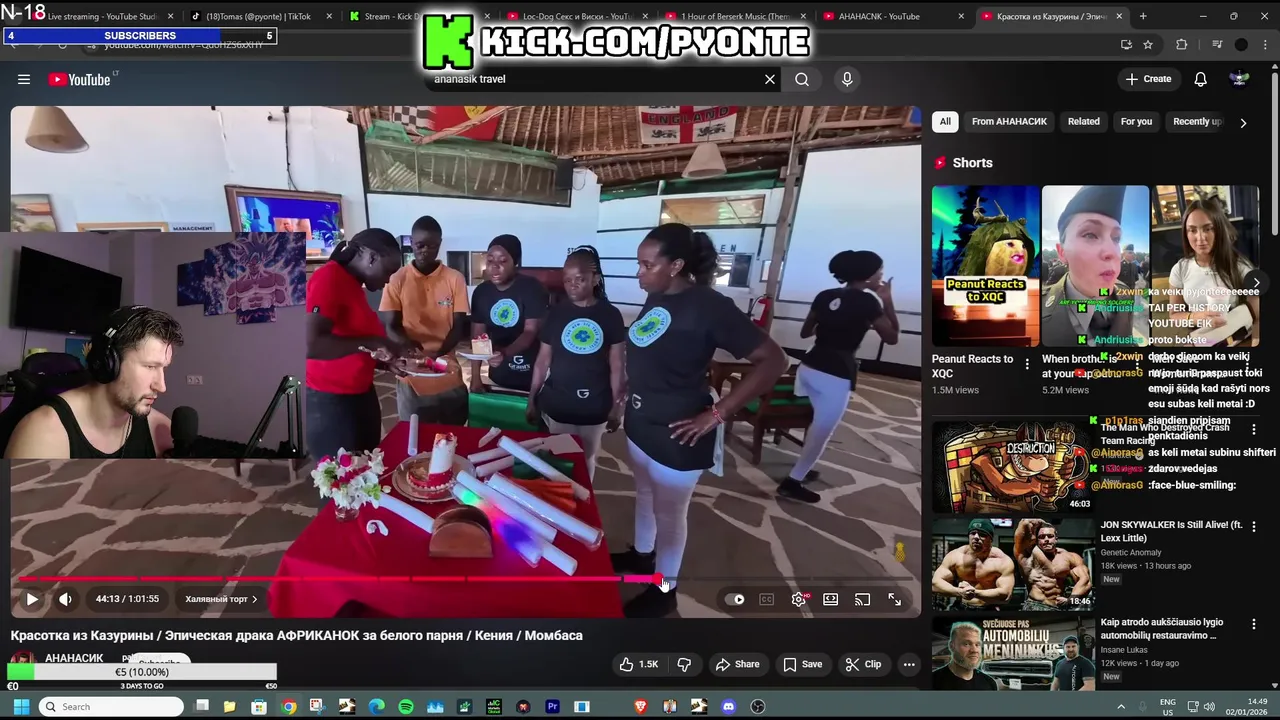
Task: Open options for JON SKYWALKER video
Action: tap(1254, 527)
